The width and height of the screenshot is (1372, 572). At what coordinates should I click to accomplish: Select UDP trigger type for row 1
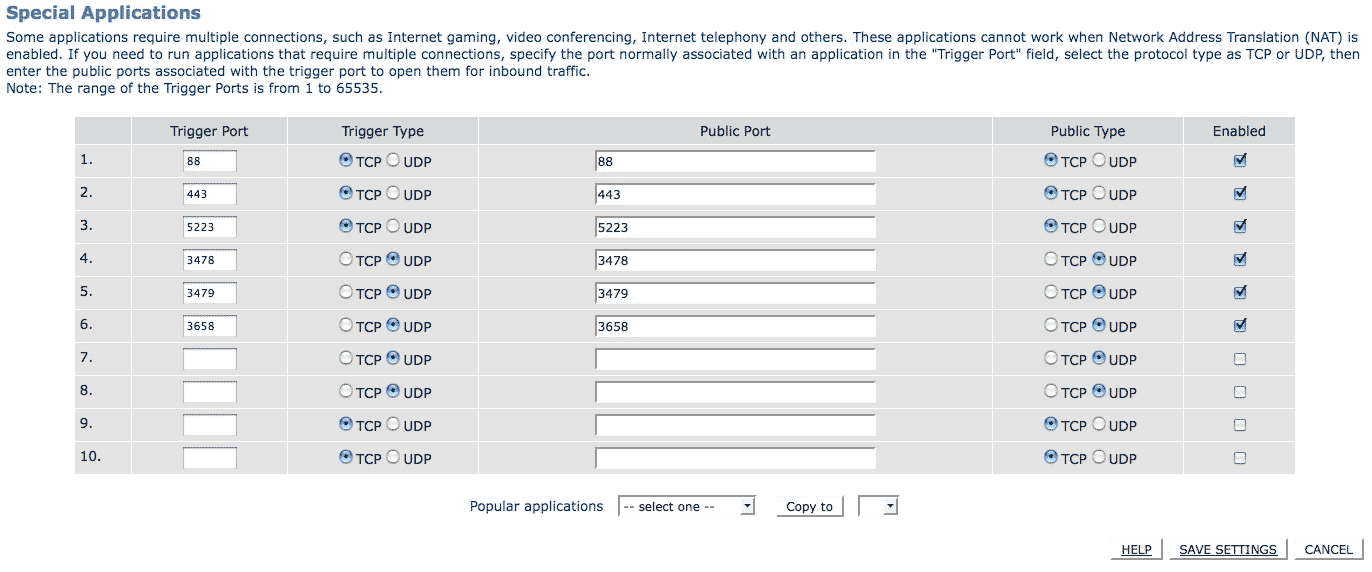click(393, 160)
